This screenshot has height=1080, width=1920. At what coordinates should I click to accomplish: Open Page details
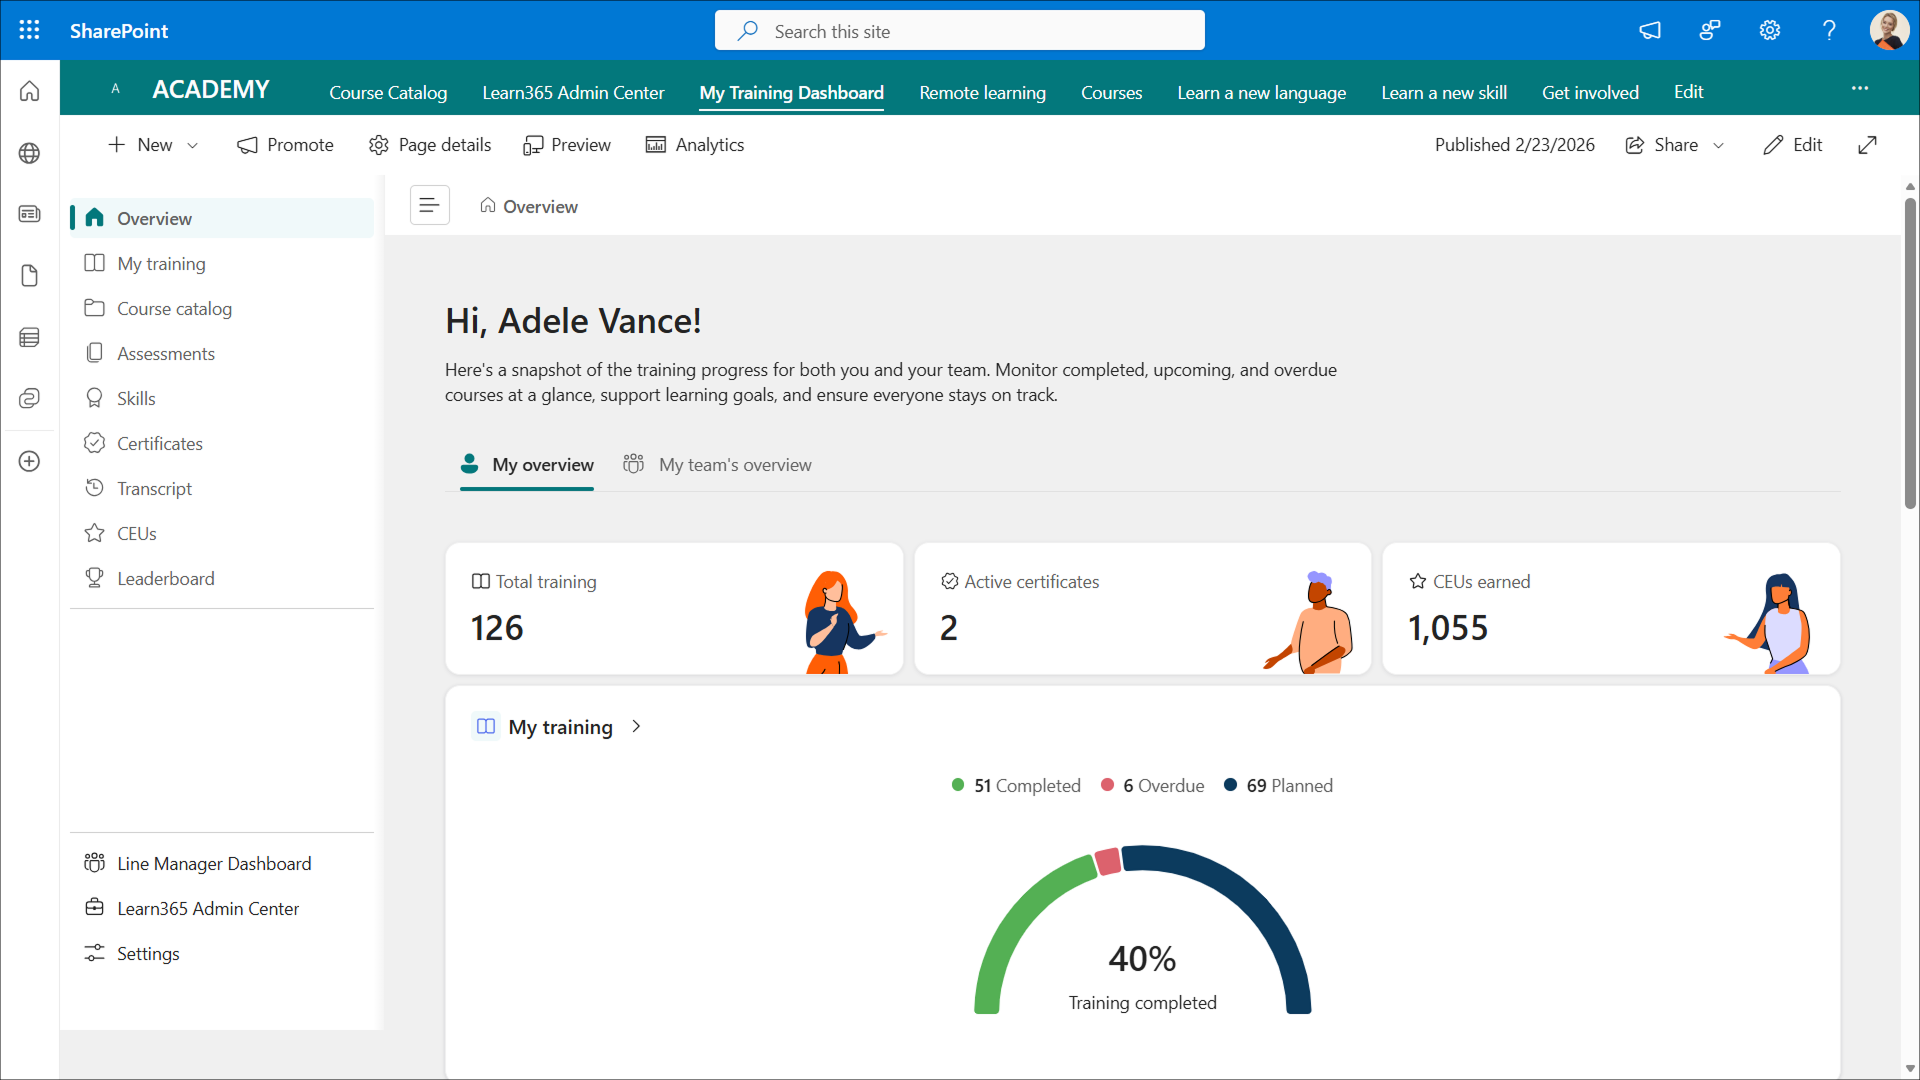(x=430, y=145)
